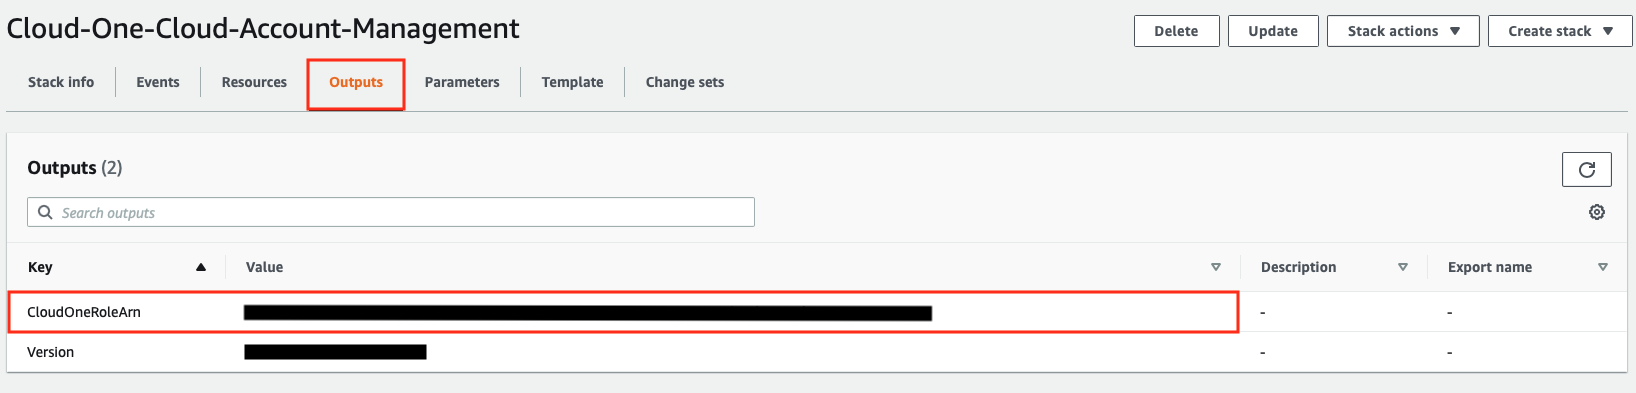Sort by Key column ascending arrow

(201, 267)
